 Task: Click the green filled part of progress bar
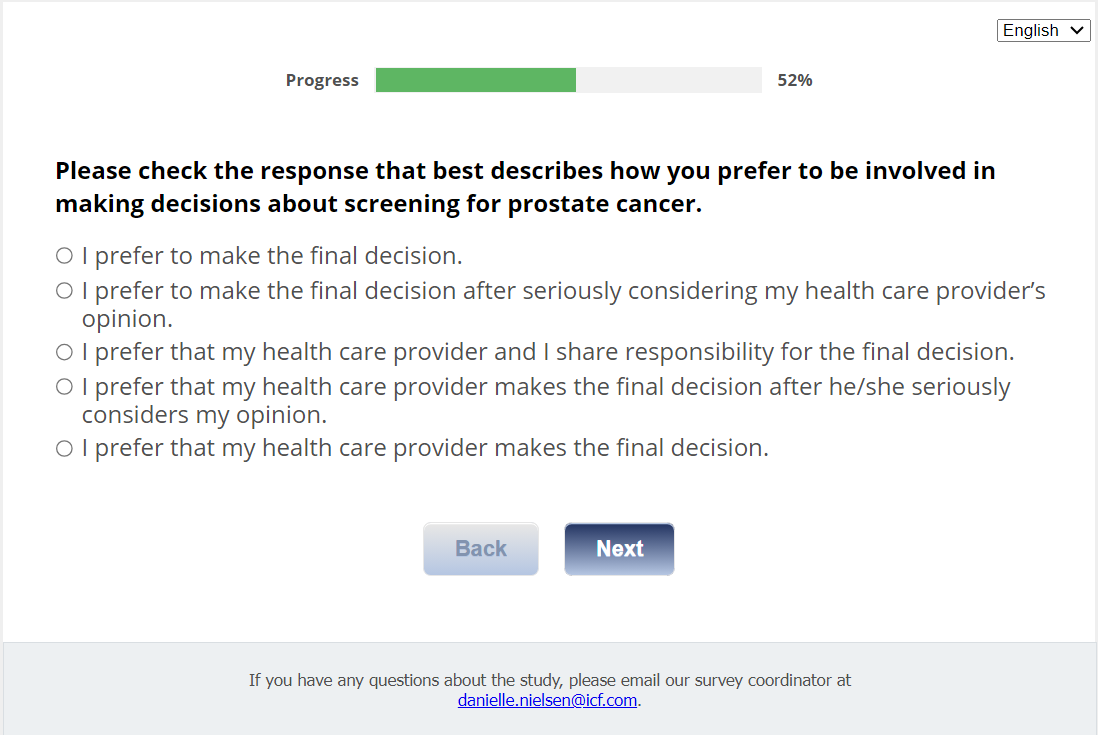tap(476, 80)
